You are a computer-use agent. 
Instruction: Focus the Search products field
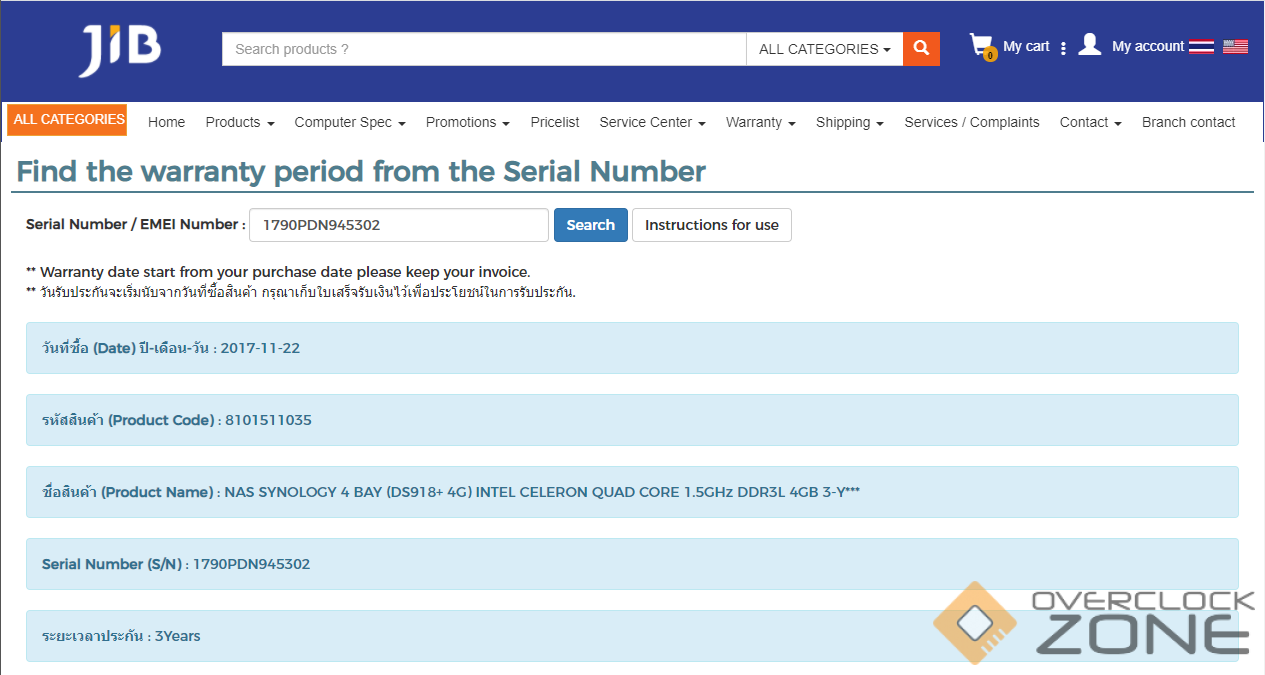click(x=484, y=49)
